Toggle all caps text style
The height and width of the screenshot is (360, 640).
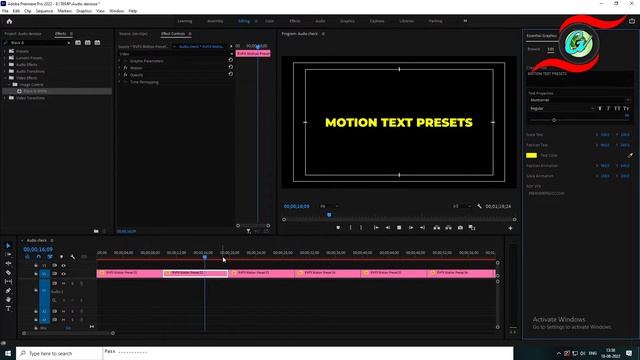pyautogui.click(x=617, y=109)
